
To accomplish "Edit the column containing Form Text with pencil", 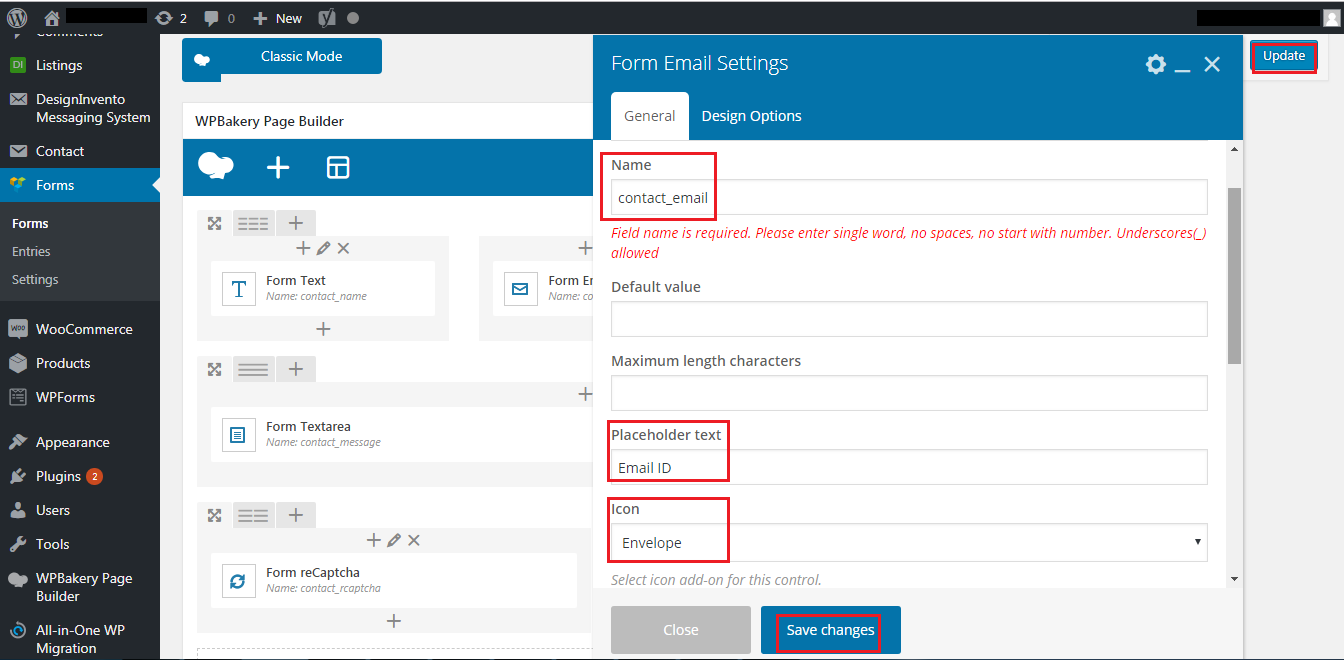I will (323, 248).
